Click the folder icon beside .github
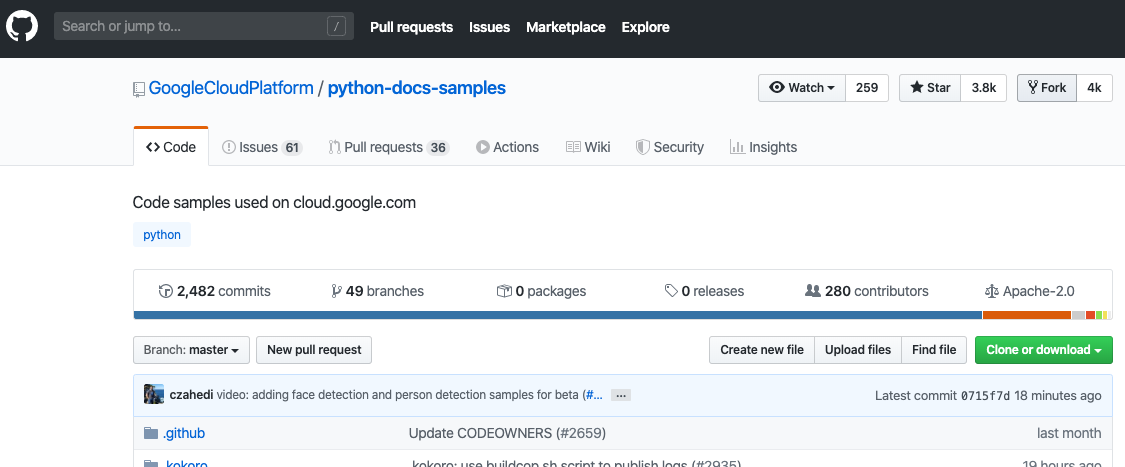1125x467 pixels. (151, 433)
